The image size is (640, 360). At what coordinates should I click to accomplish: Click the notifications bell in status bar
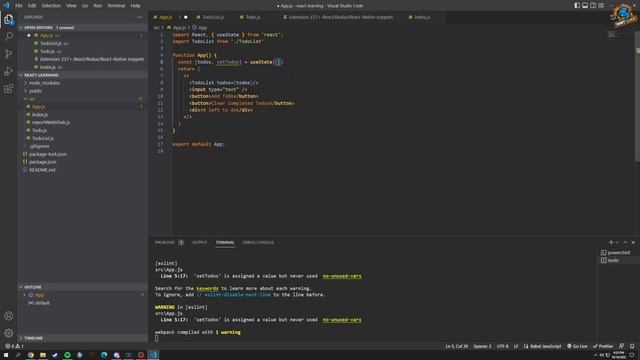[632, 346]
